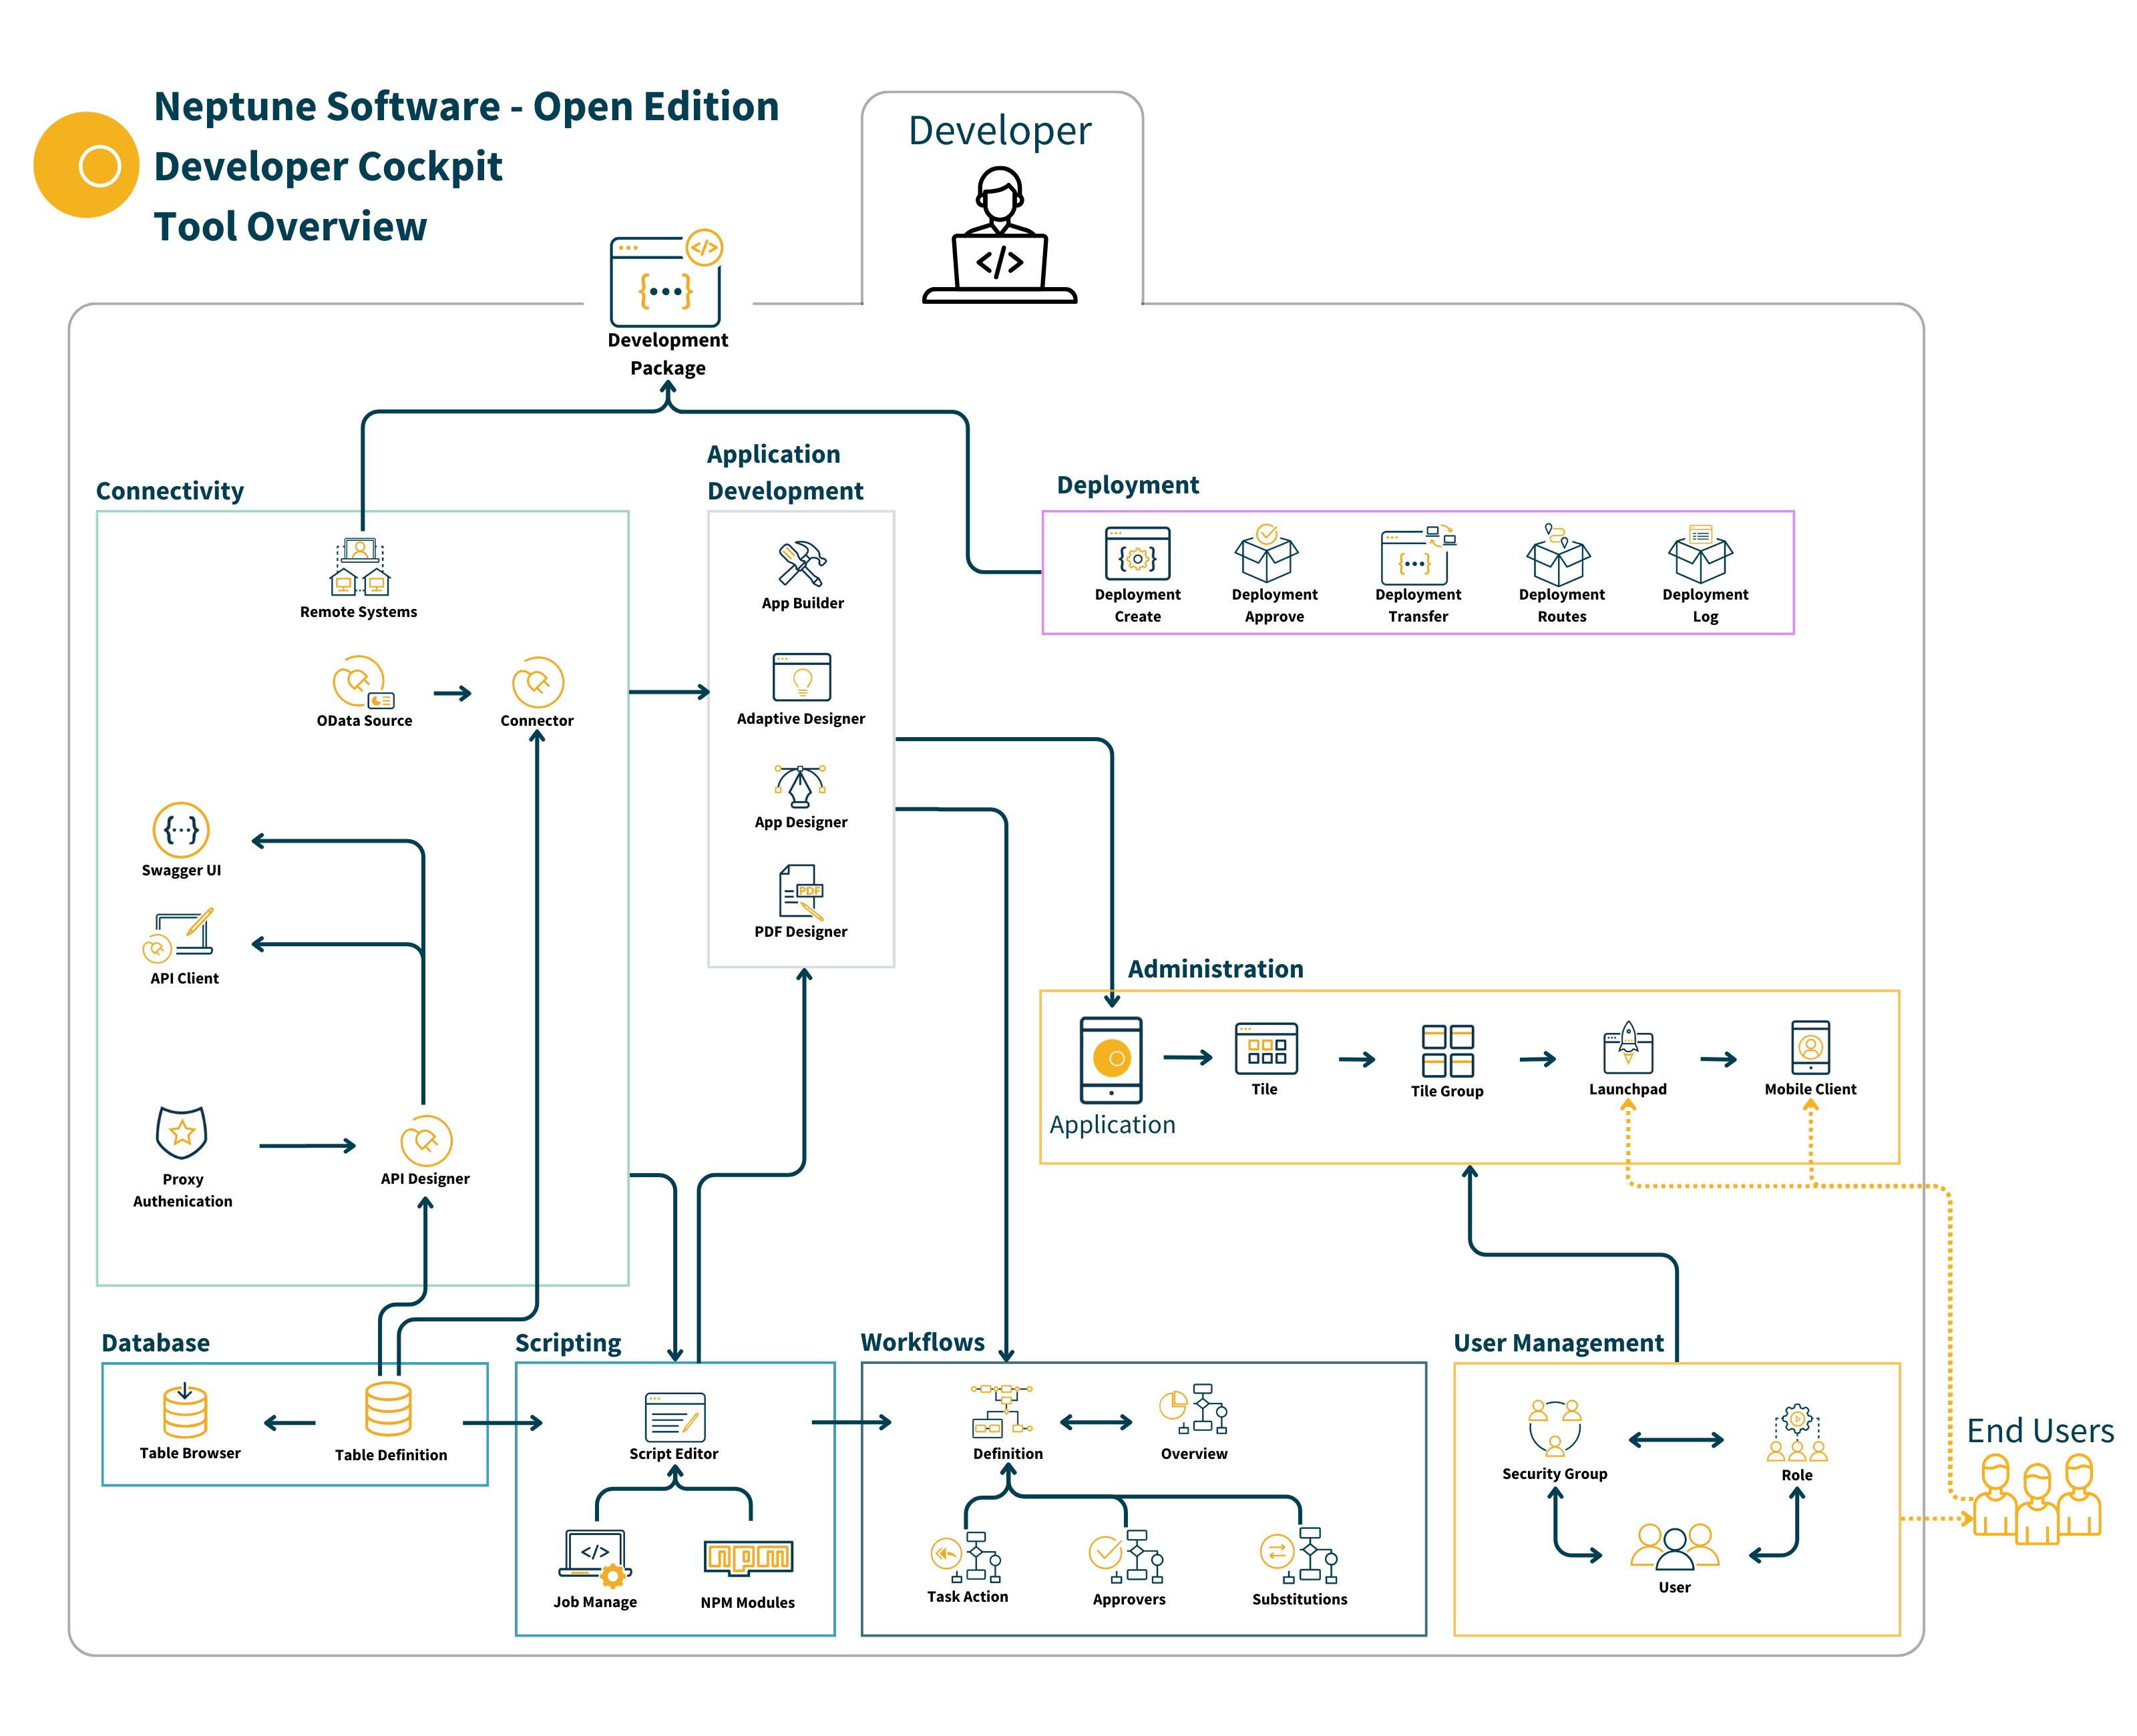Click the Workflows section heading
Screen dimensions: 2137x1736
(x=922, y=1342)
